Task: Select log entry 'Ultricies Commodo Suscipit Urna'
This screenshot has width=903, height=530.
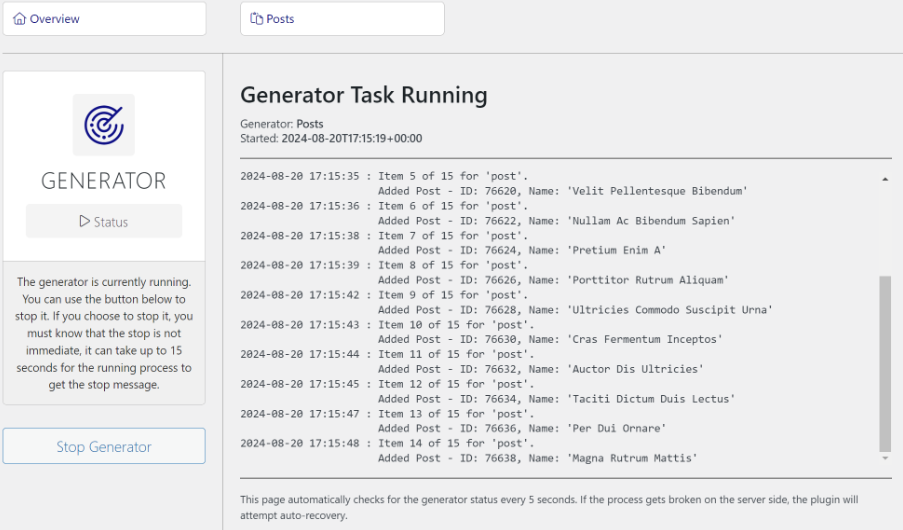Action: point(575,310)
